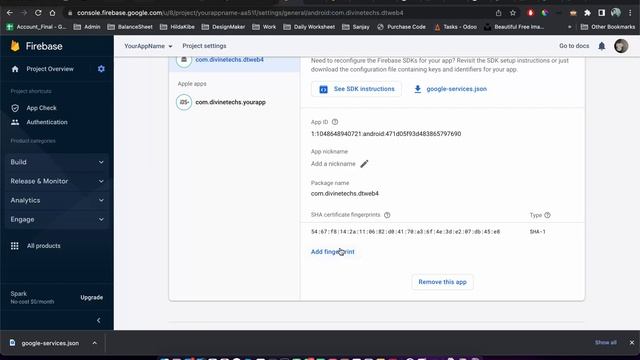The width and height of the screenshot is (640, 360).
Task: Open Go to docs link
Action: (574, 46)
